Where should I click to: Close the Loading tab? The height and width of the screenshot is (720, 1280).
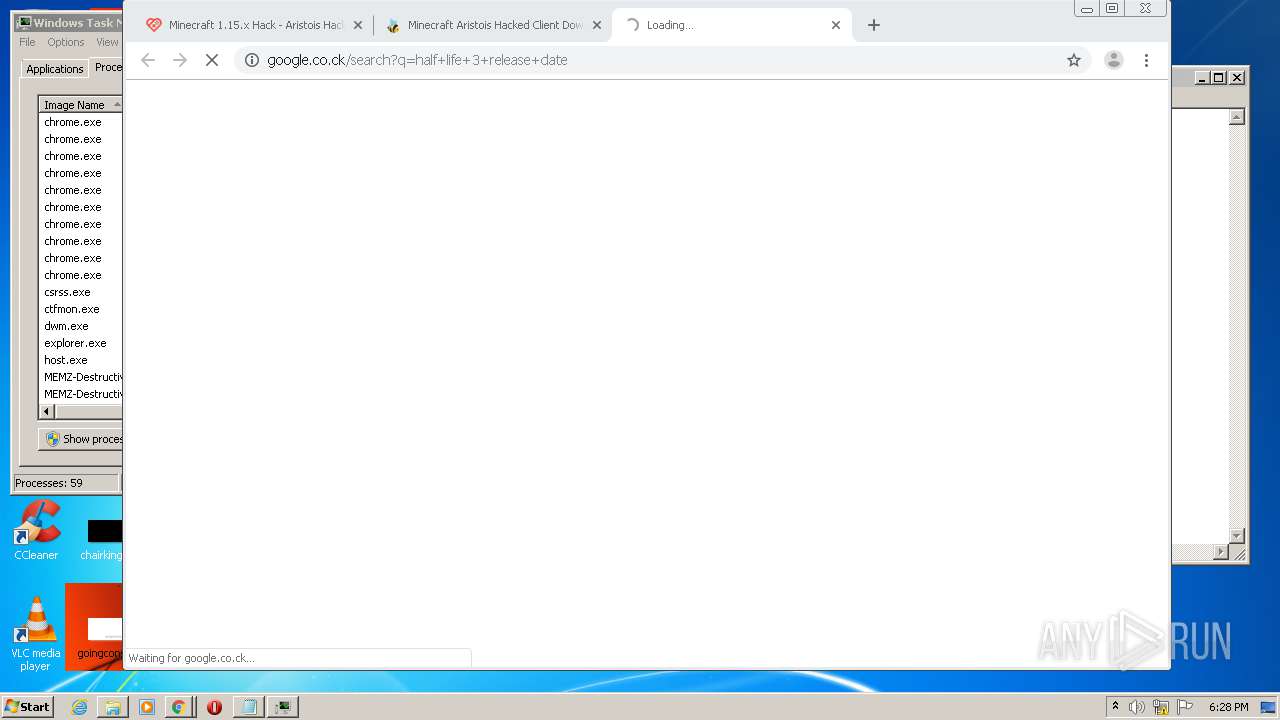click(836, 25)
